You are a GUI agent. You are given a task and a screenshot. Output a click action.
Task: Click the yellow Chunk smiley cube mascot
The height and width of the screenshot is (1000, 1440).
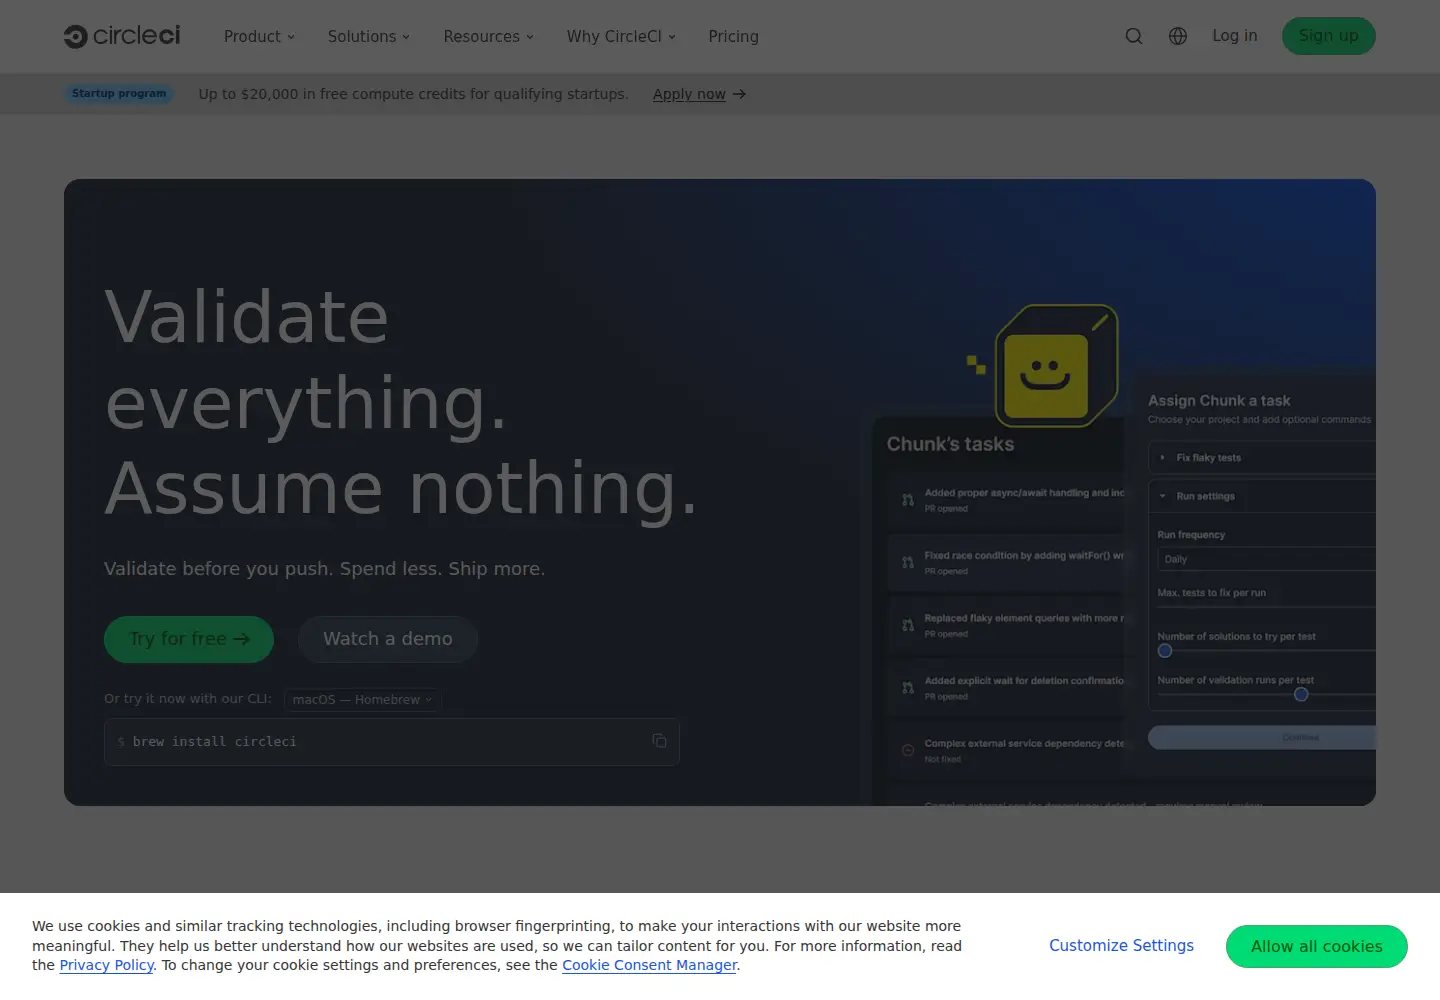point(1056,366)
